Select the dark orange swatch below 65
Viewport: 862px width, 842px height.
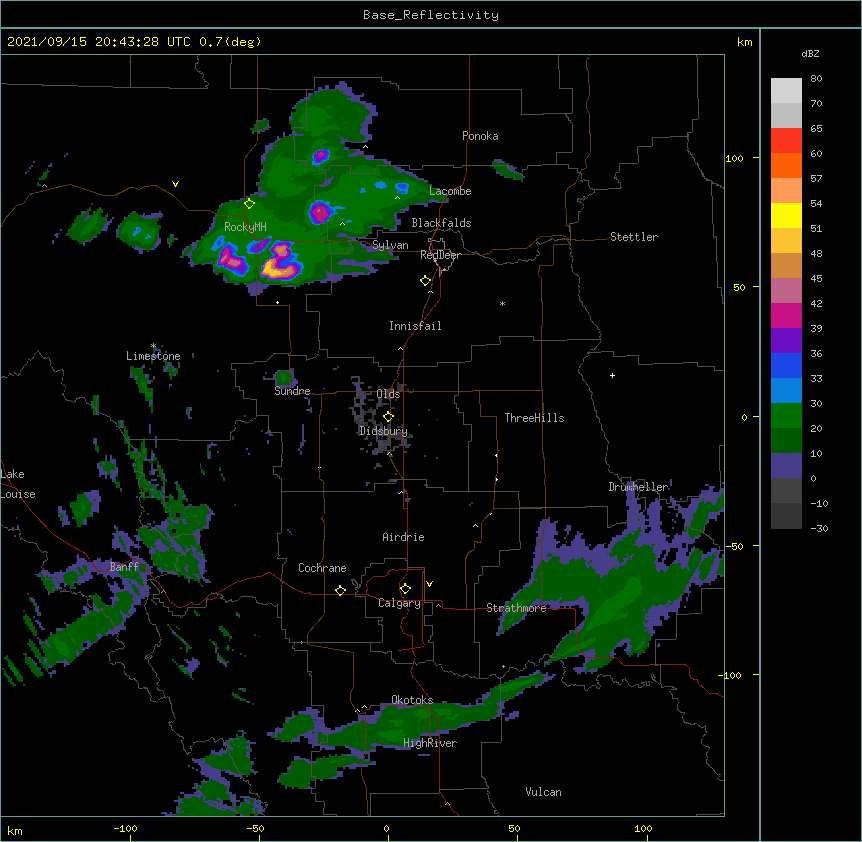point(786,165)
